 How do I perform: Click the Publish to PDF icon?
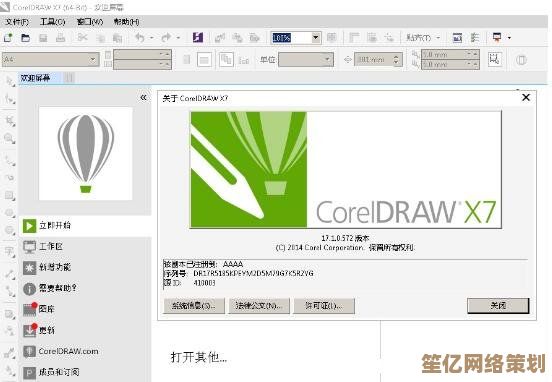254,38
